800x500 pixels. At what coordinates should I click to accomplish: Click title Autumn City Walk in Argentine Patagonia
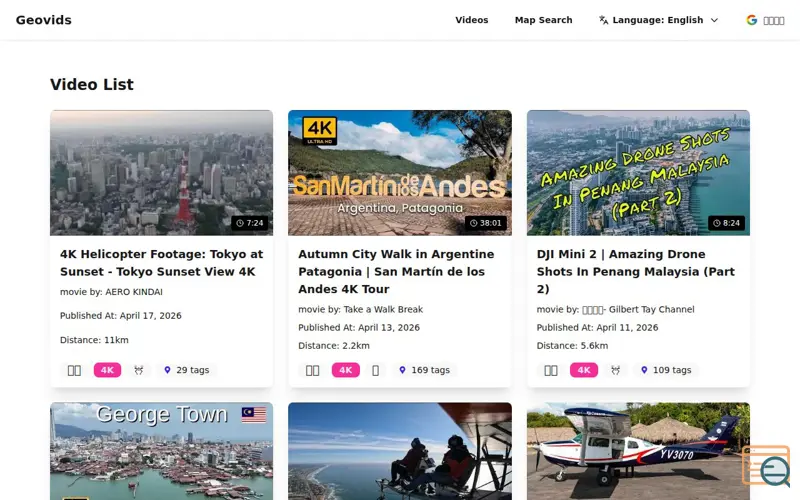coord(396,271)
